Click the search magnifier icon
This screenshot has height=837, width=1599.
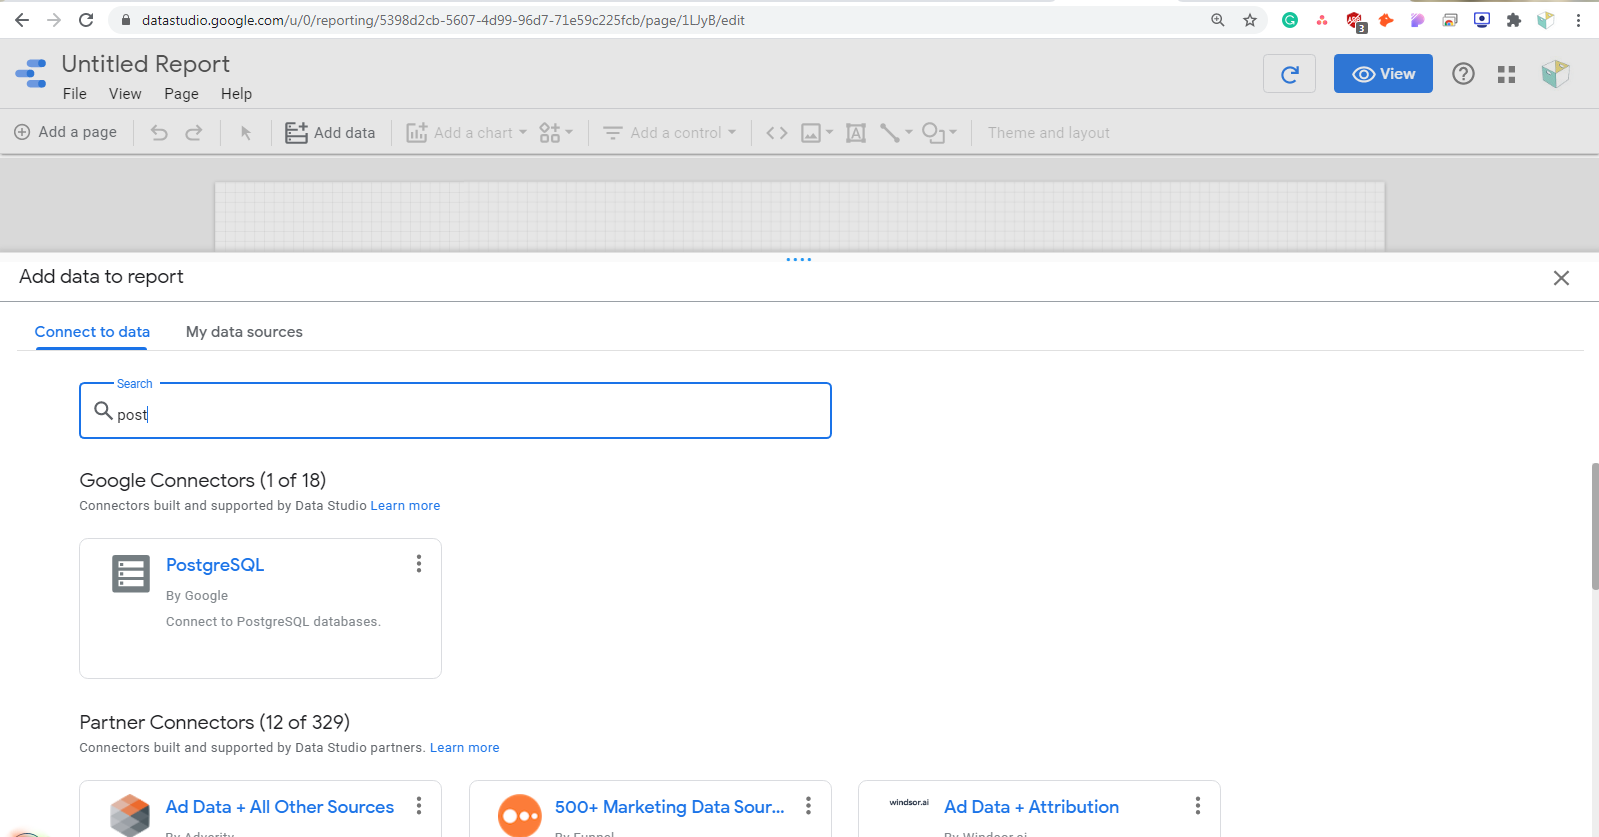[103, 410]
